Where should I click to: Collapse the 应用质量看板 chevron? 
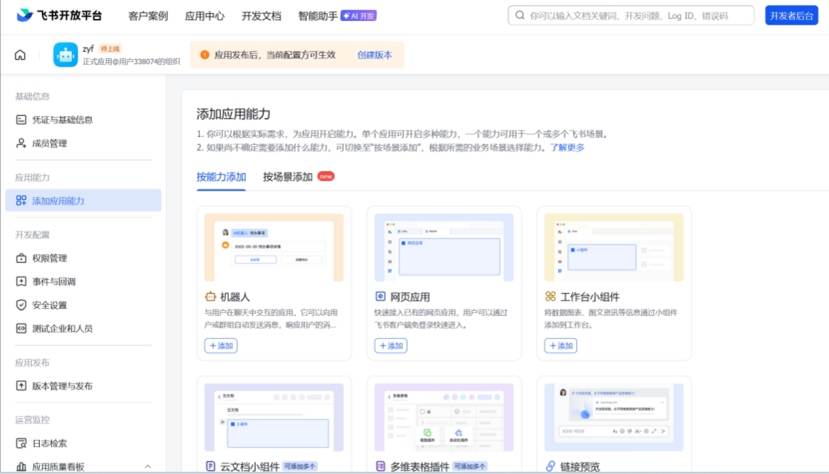pyautogui.click(x=148, y=467)
